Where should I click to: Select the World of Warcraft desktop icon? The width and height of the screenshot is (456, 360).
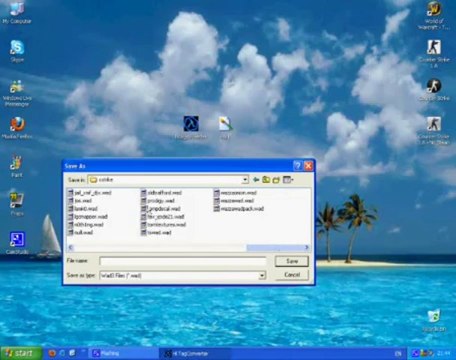pyautogui.click(x=434, y=16)
